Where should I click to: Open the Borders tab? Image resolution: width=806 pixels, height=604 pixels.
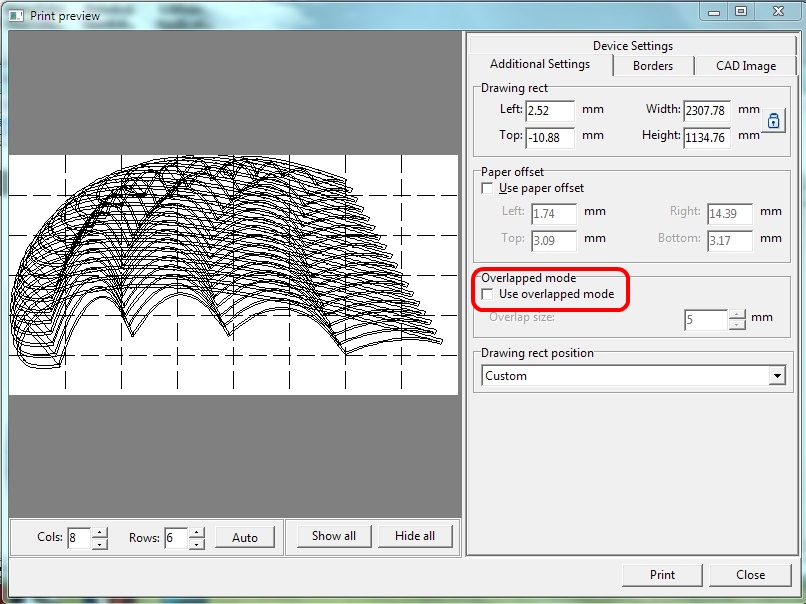652,66
